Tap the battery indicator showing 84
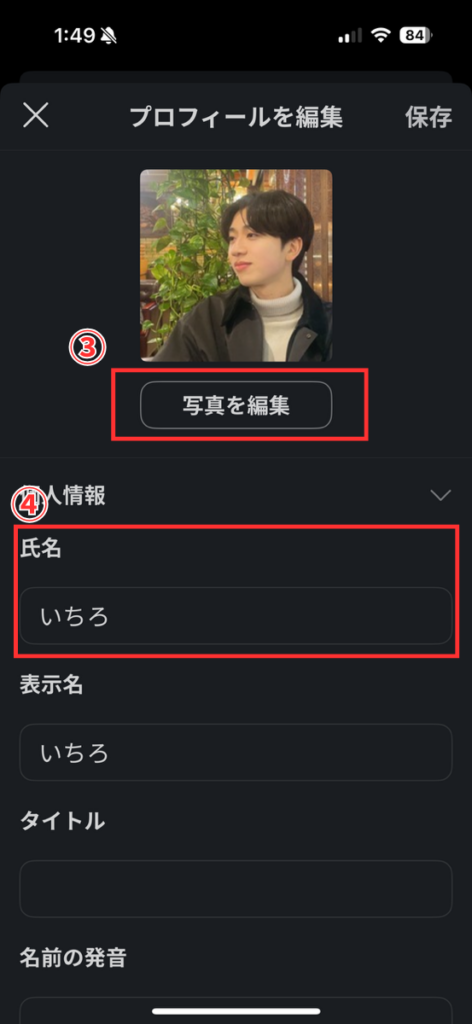 tap(416, 35)
